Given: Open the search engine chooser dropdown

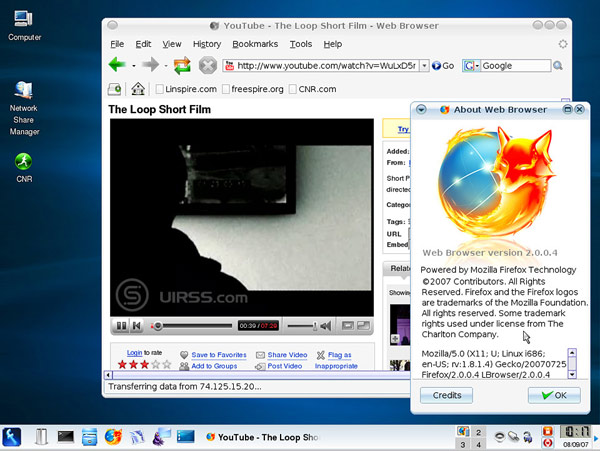Looking at the screenshot, I should point(470,66).
